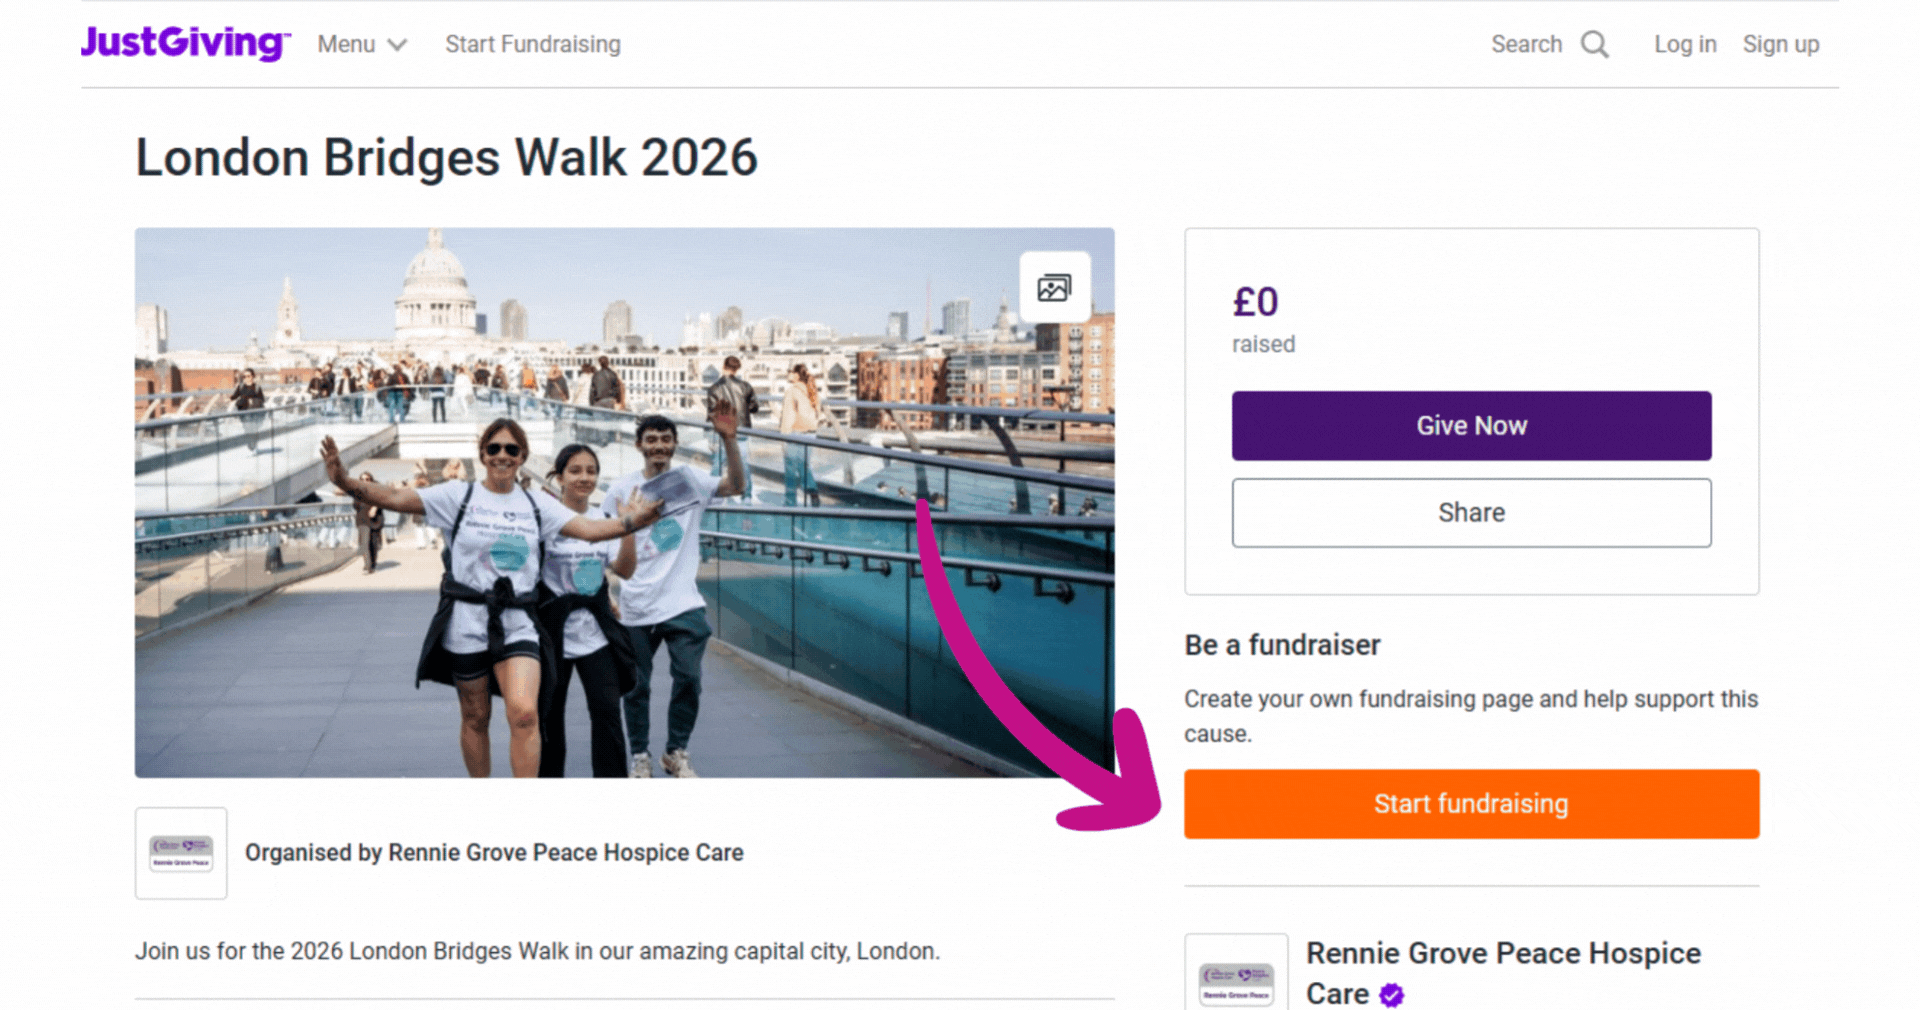Click the search magnifying glass icon

point(1595,45)
